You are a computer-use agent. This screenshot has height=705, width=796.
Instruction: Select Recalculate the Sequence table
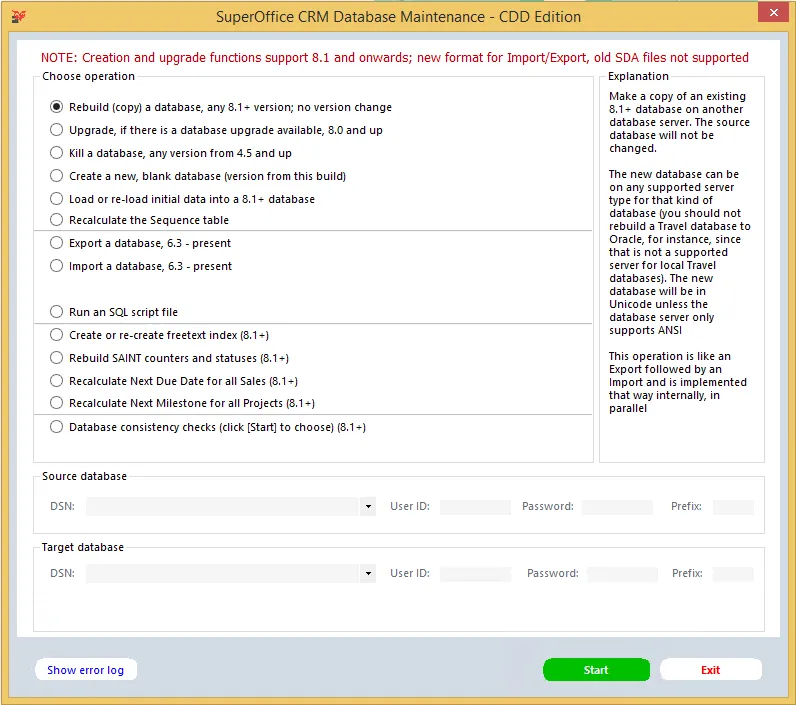(x=57, y=220)
